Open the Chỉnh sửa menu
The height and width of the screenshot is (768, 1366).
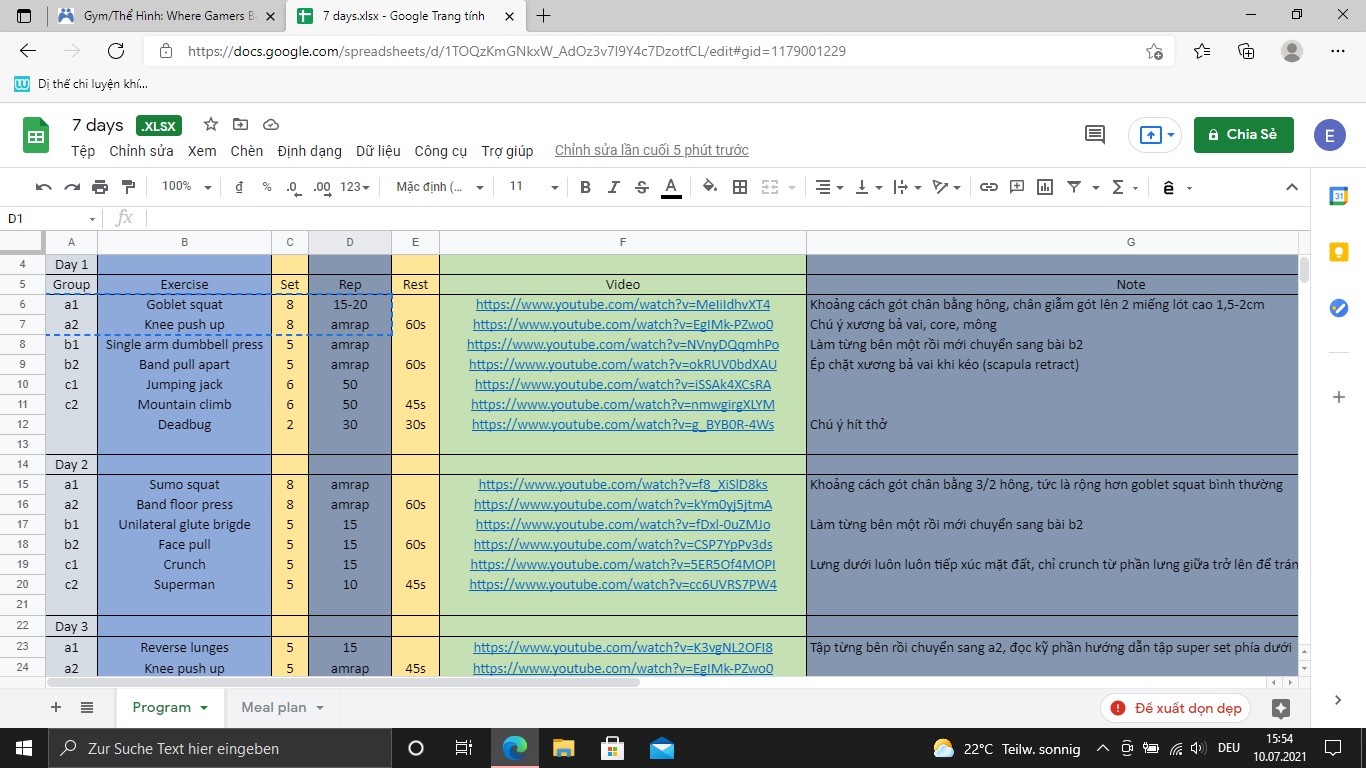(x=141, y=150)
